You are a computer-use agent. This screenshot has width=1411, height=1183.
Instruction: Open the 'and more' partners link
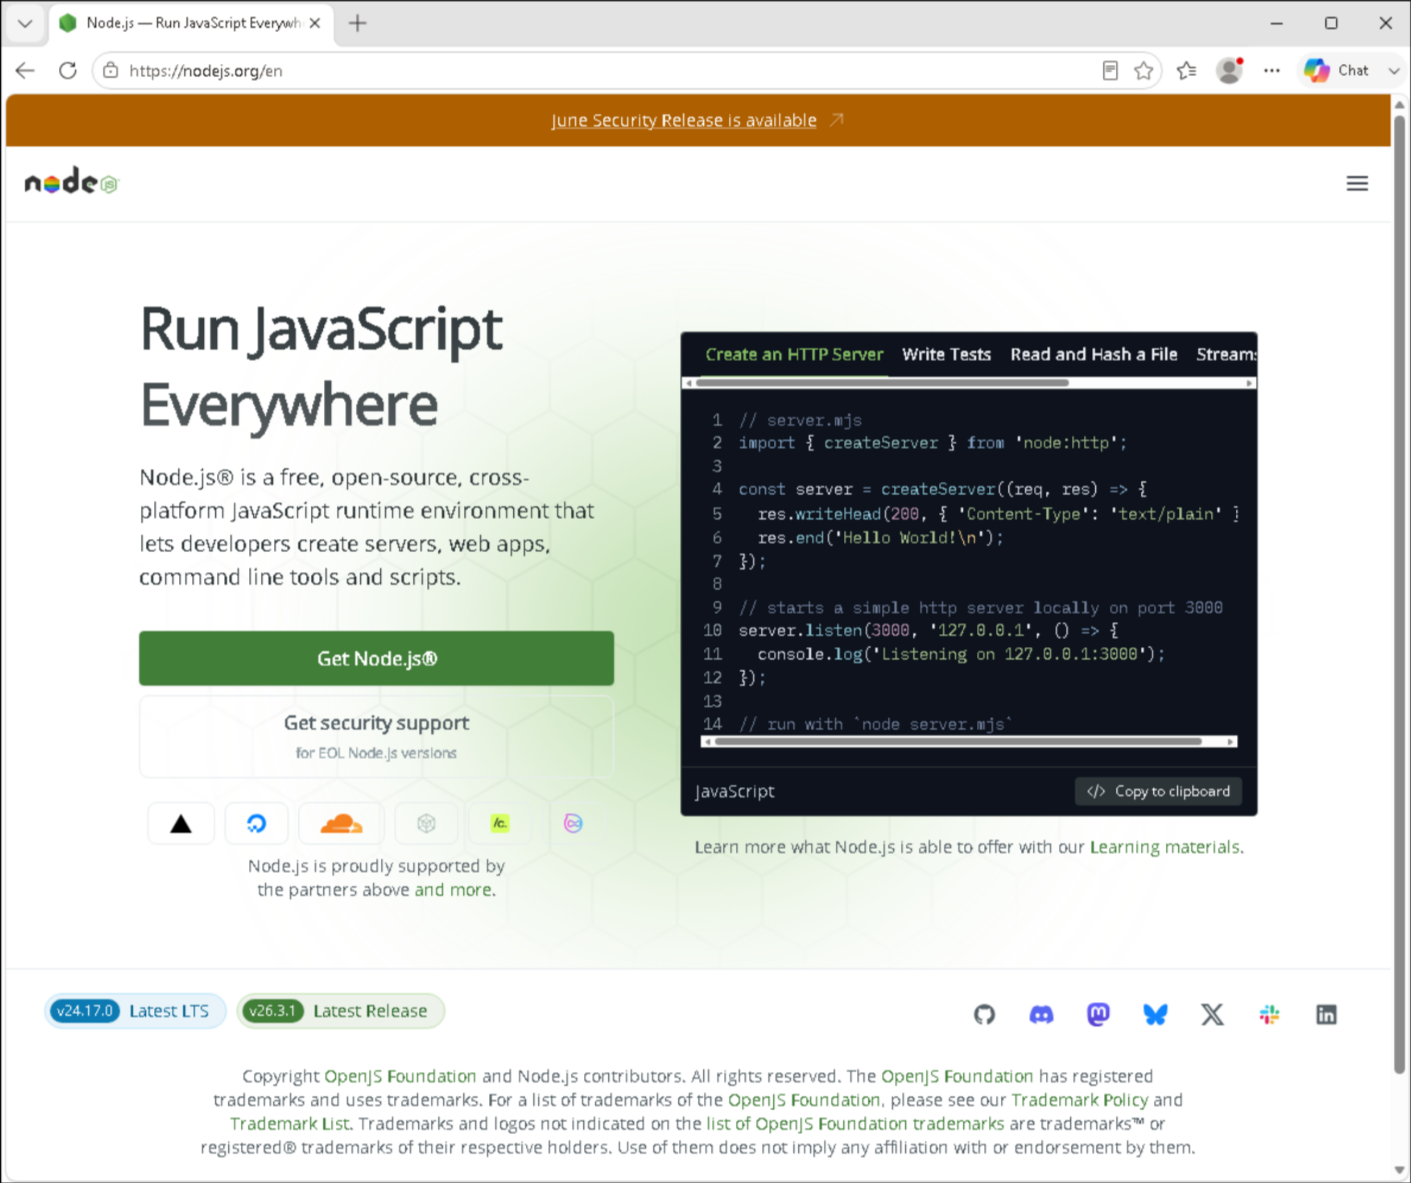(453, 890)
